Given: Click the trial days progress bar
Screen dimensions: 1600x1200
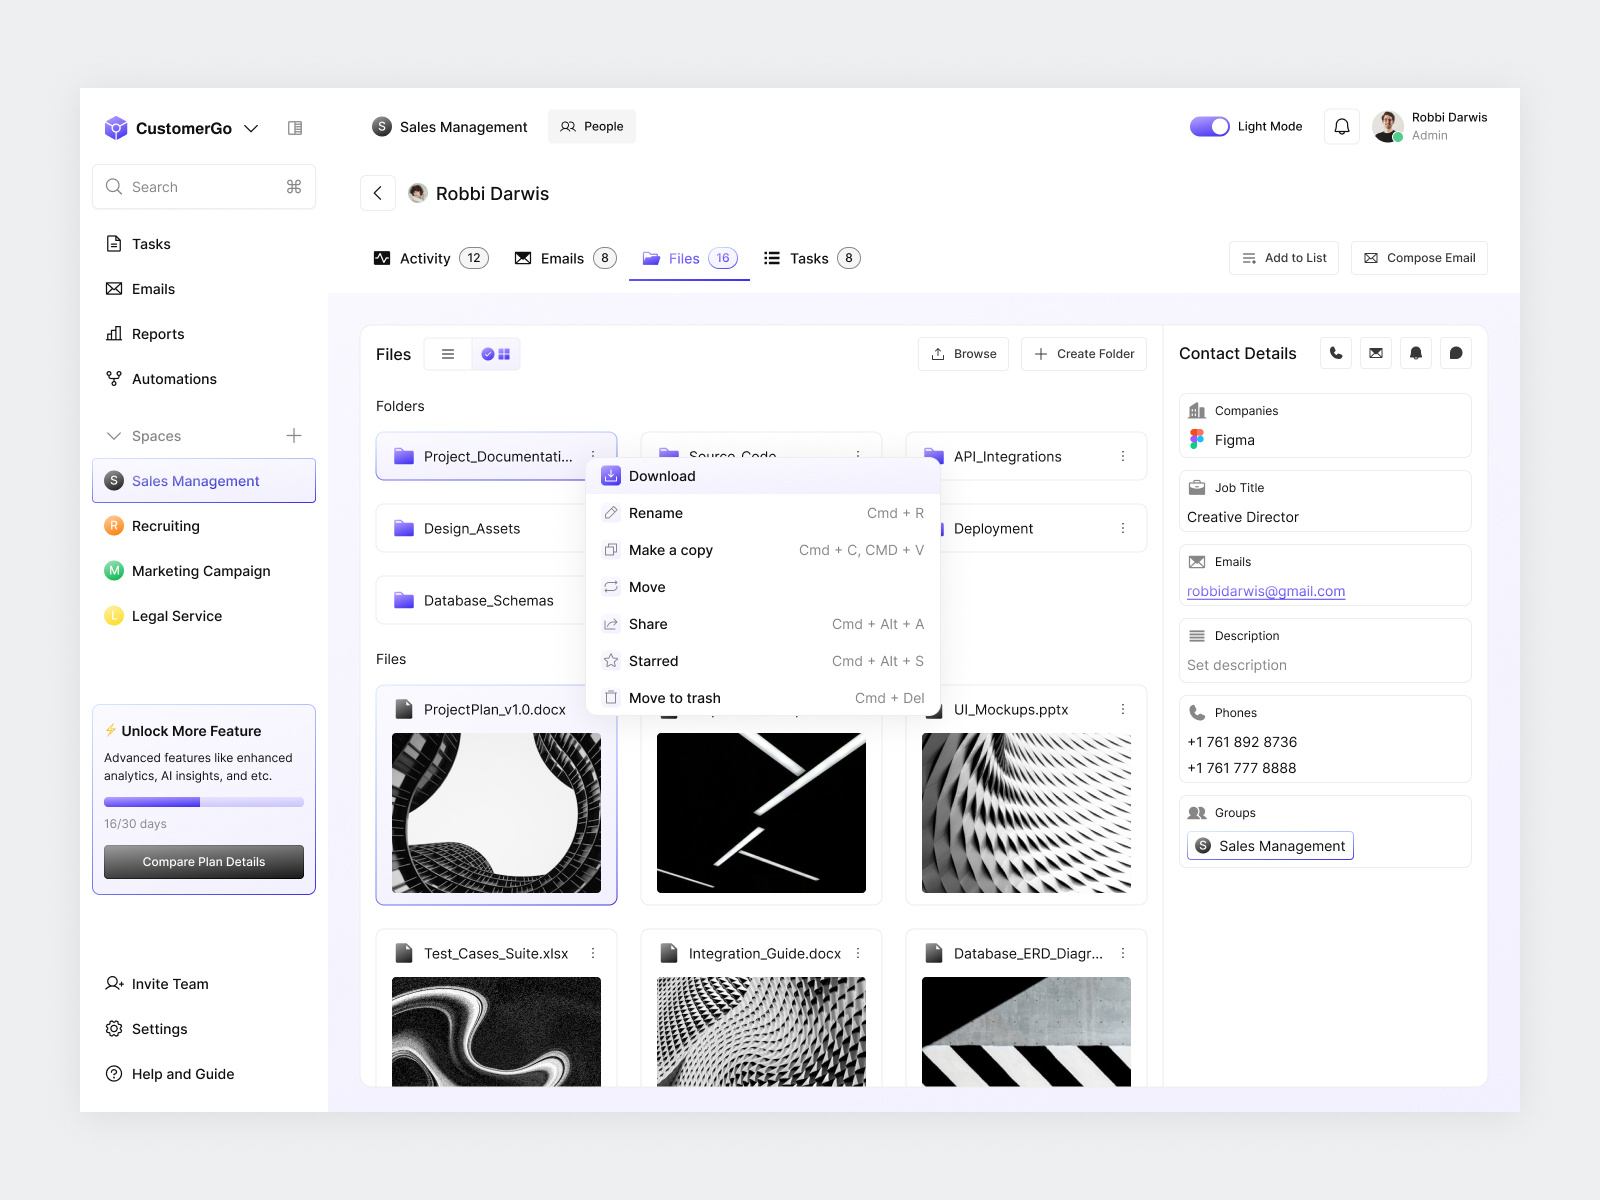Looking at the screenshot, I should click(x=204, y=802).
